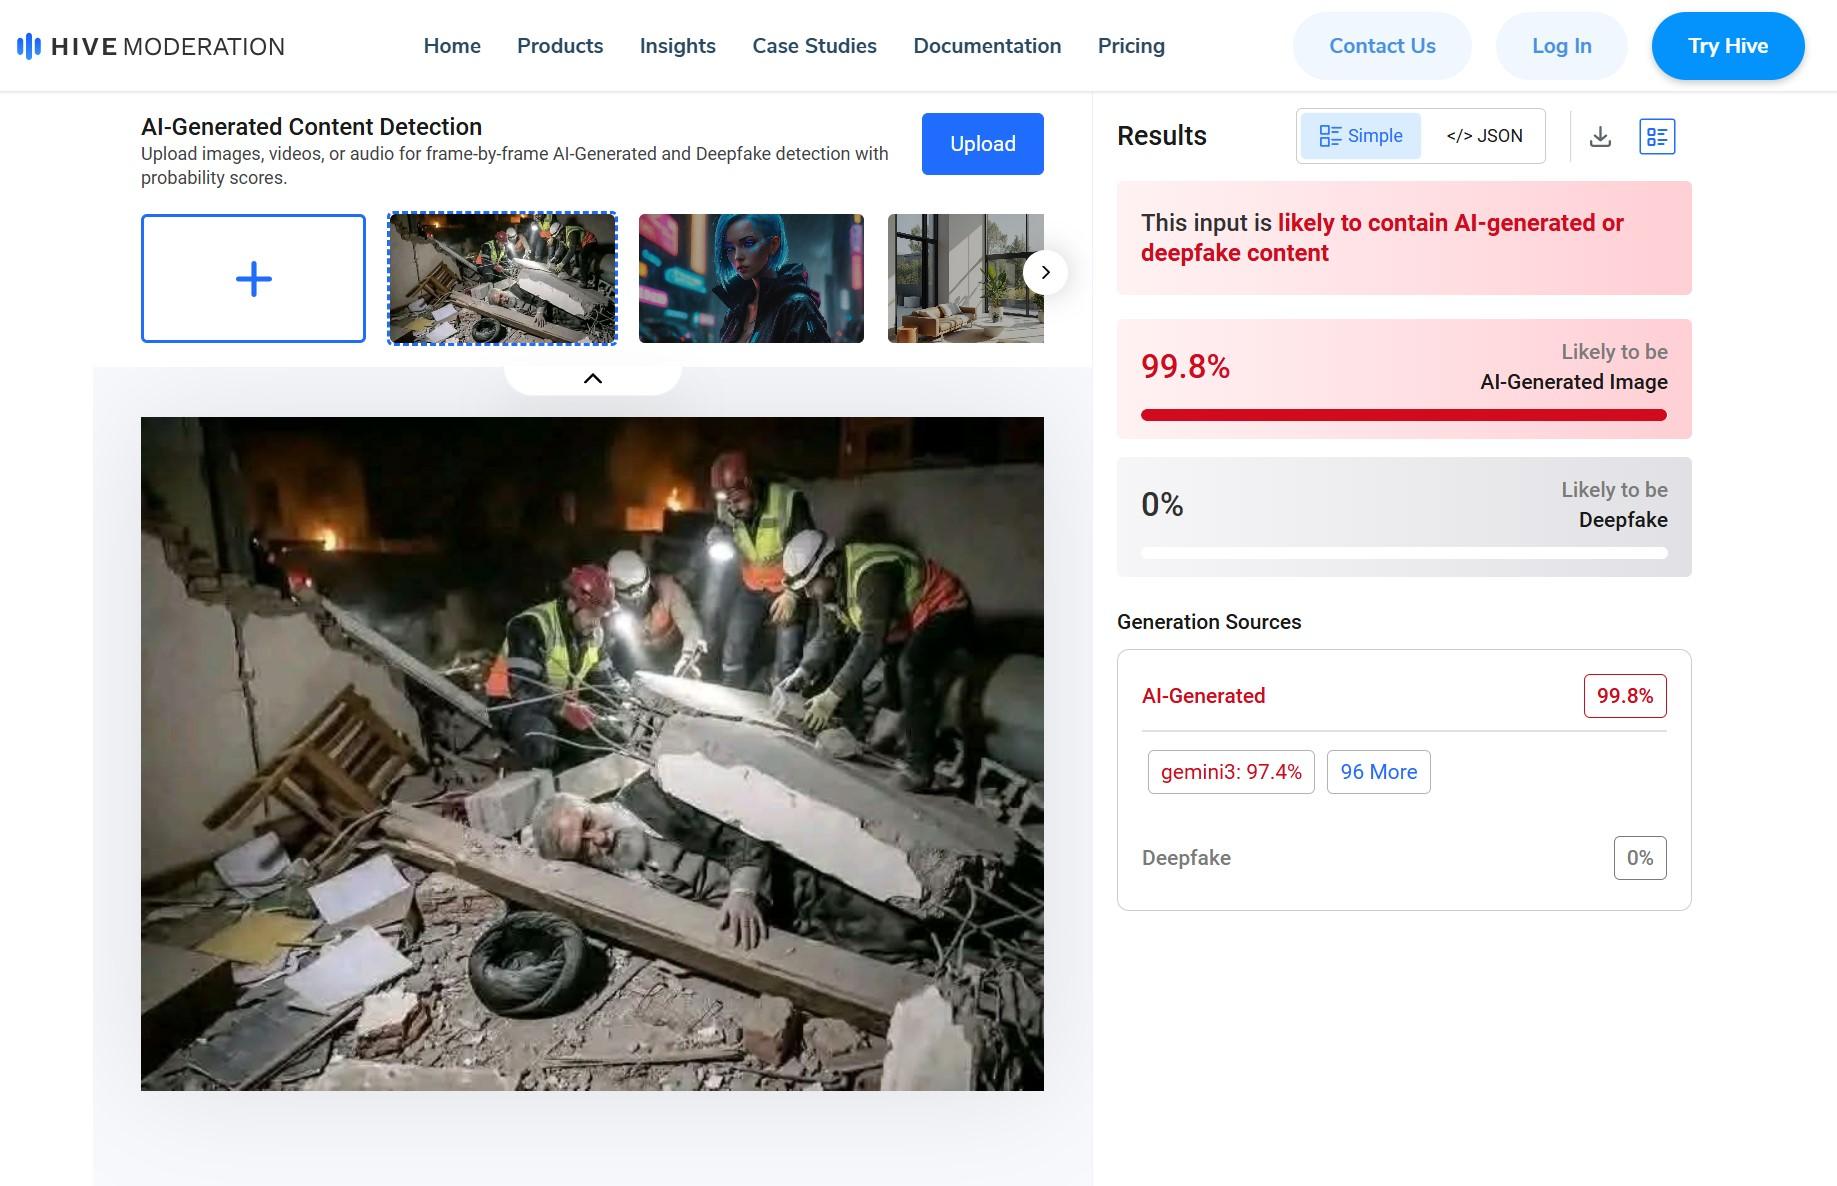Click the plus icon to add media
The width and height of the screenshot is (1837, 1186).
point(253,278)
